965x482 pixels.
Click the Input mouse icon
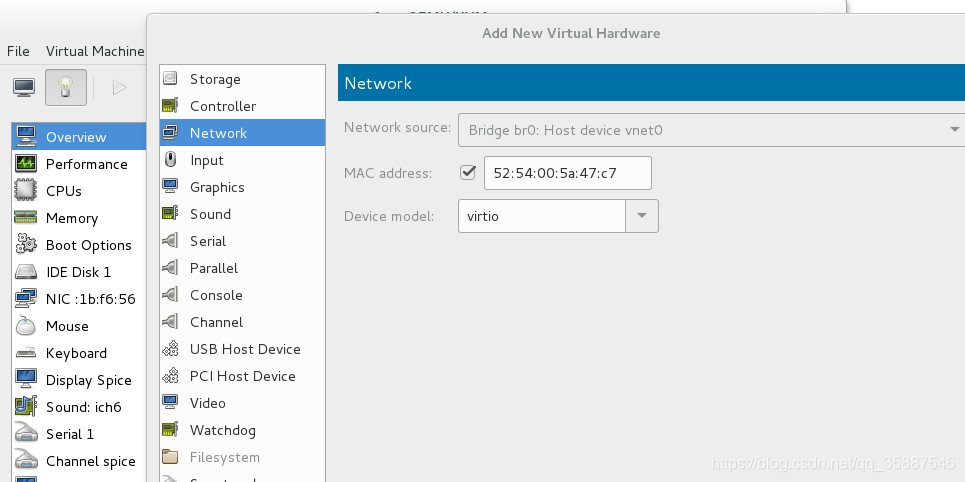[x=170, y=160]
